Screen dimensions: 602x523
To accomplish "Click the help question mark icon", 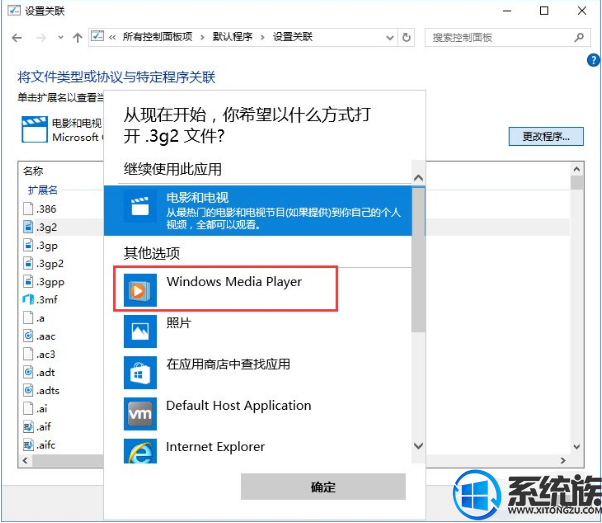I will coord(593,60).
